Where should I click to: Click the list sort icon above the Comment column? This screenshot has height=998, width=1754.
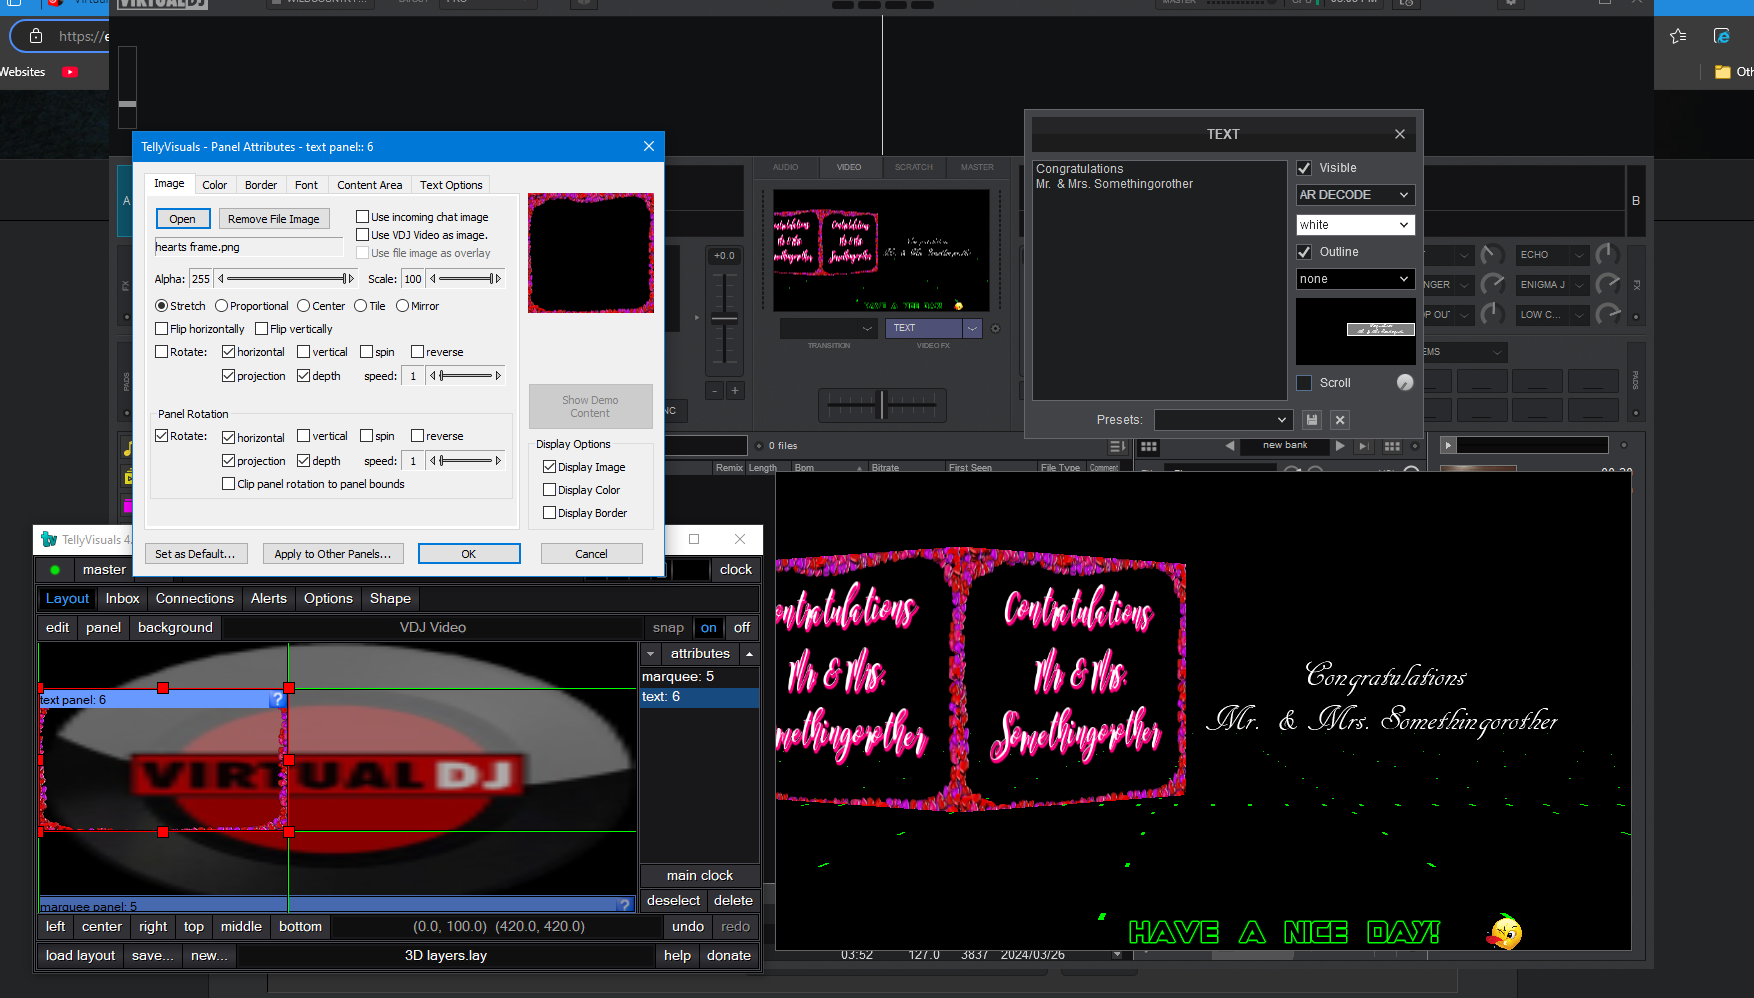pos(1117,446)
